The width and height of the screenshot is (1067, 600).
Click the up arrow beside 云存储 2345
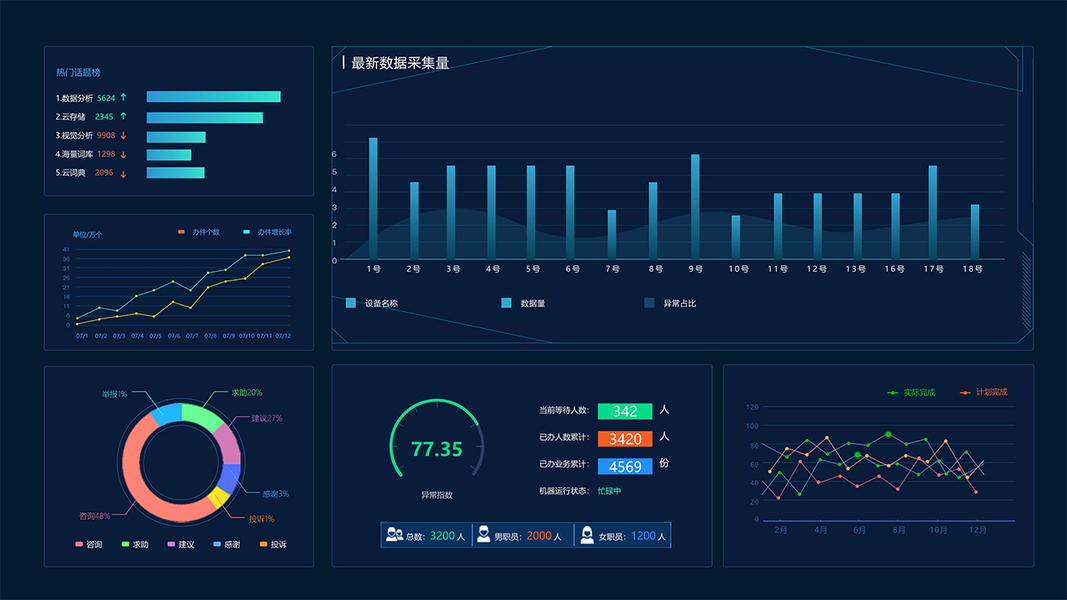point(123,116)
